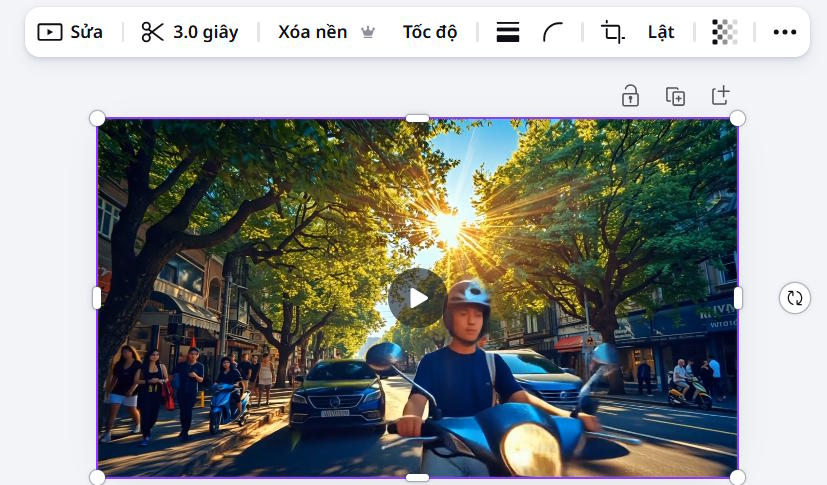
Task: Click the rotate handle icon beside video
Action: (x=794, y=298)
